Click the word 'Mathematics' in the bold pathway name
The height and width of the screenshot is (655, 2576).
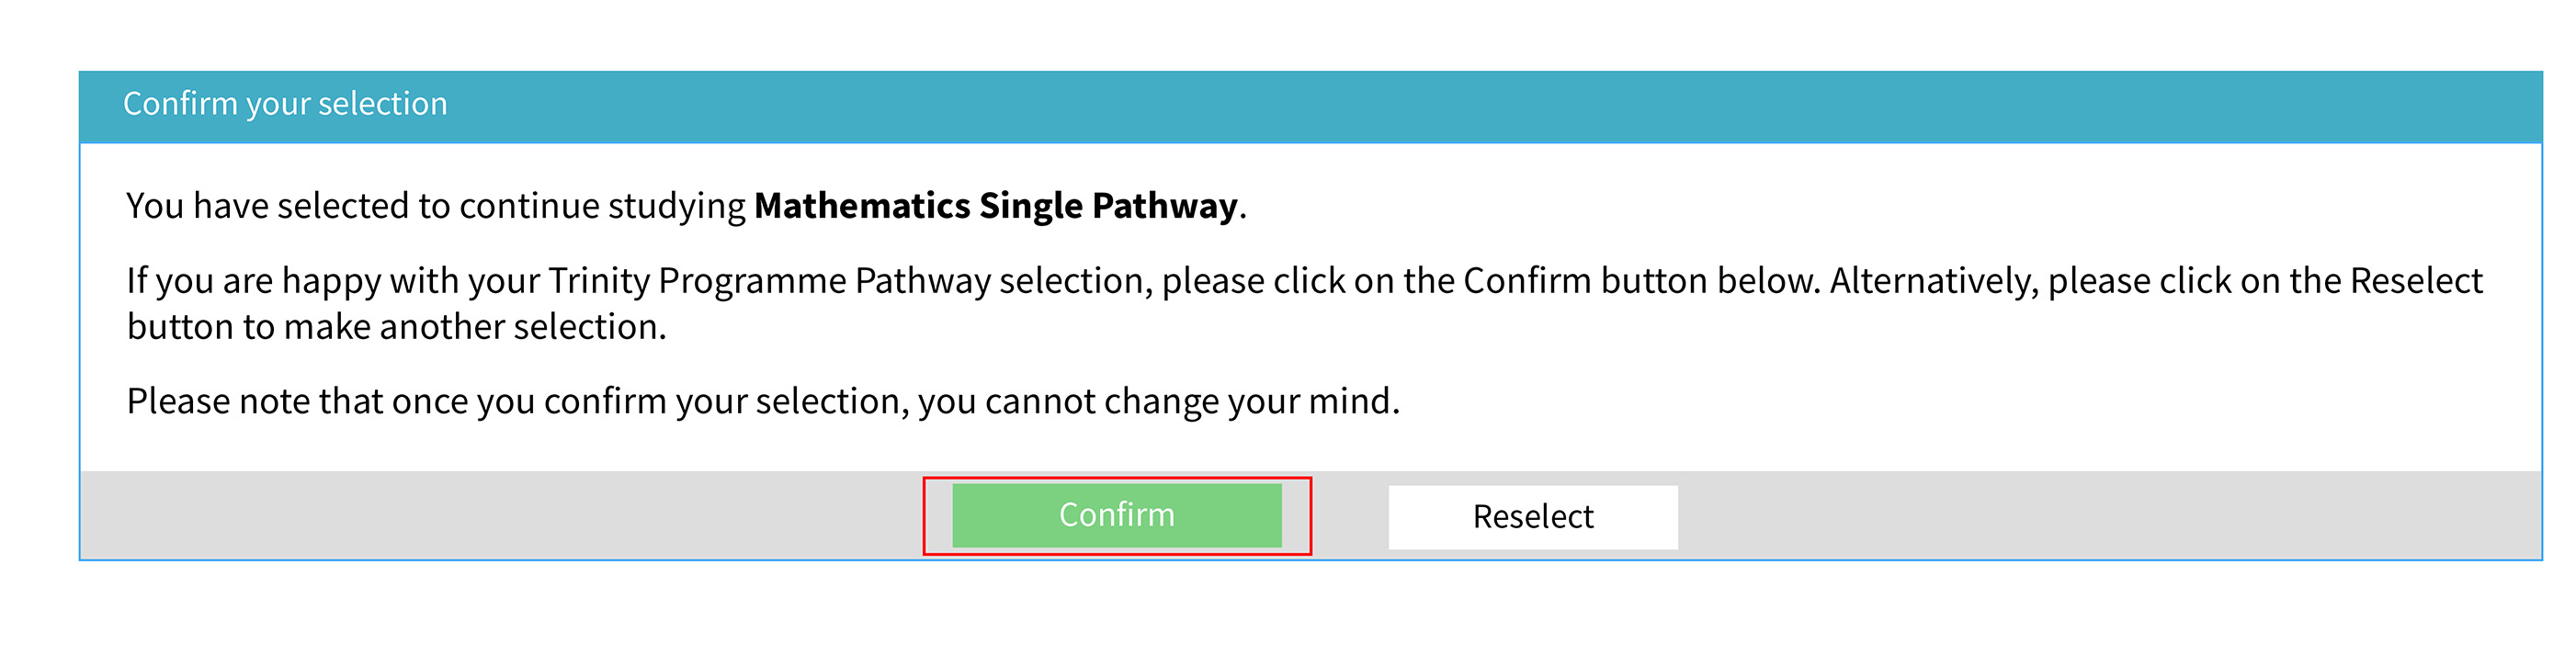pyautogui.click(x=862, y=206)
